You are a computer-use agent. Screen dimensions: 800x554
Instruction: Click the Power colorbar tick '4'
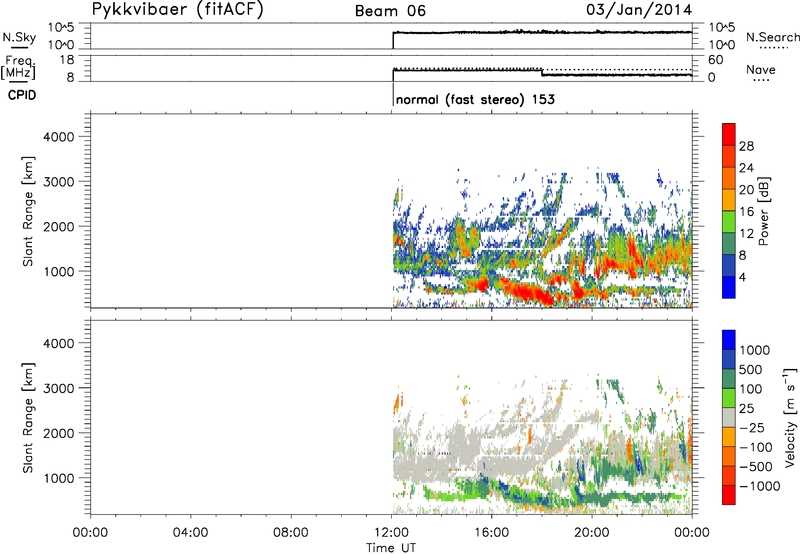point(742,277)
